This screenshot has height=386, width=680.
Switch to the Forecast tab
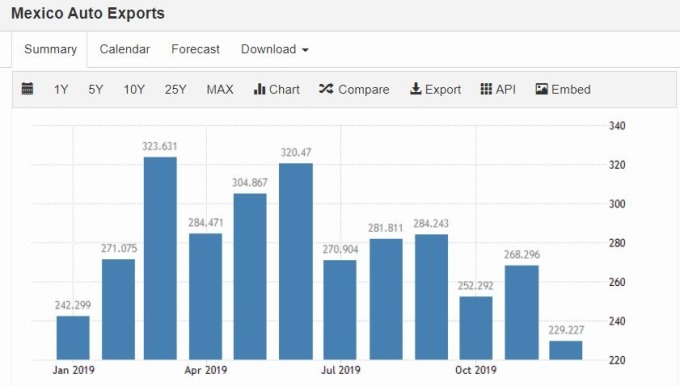click(x=196, y=49)
